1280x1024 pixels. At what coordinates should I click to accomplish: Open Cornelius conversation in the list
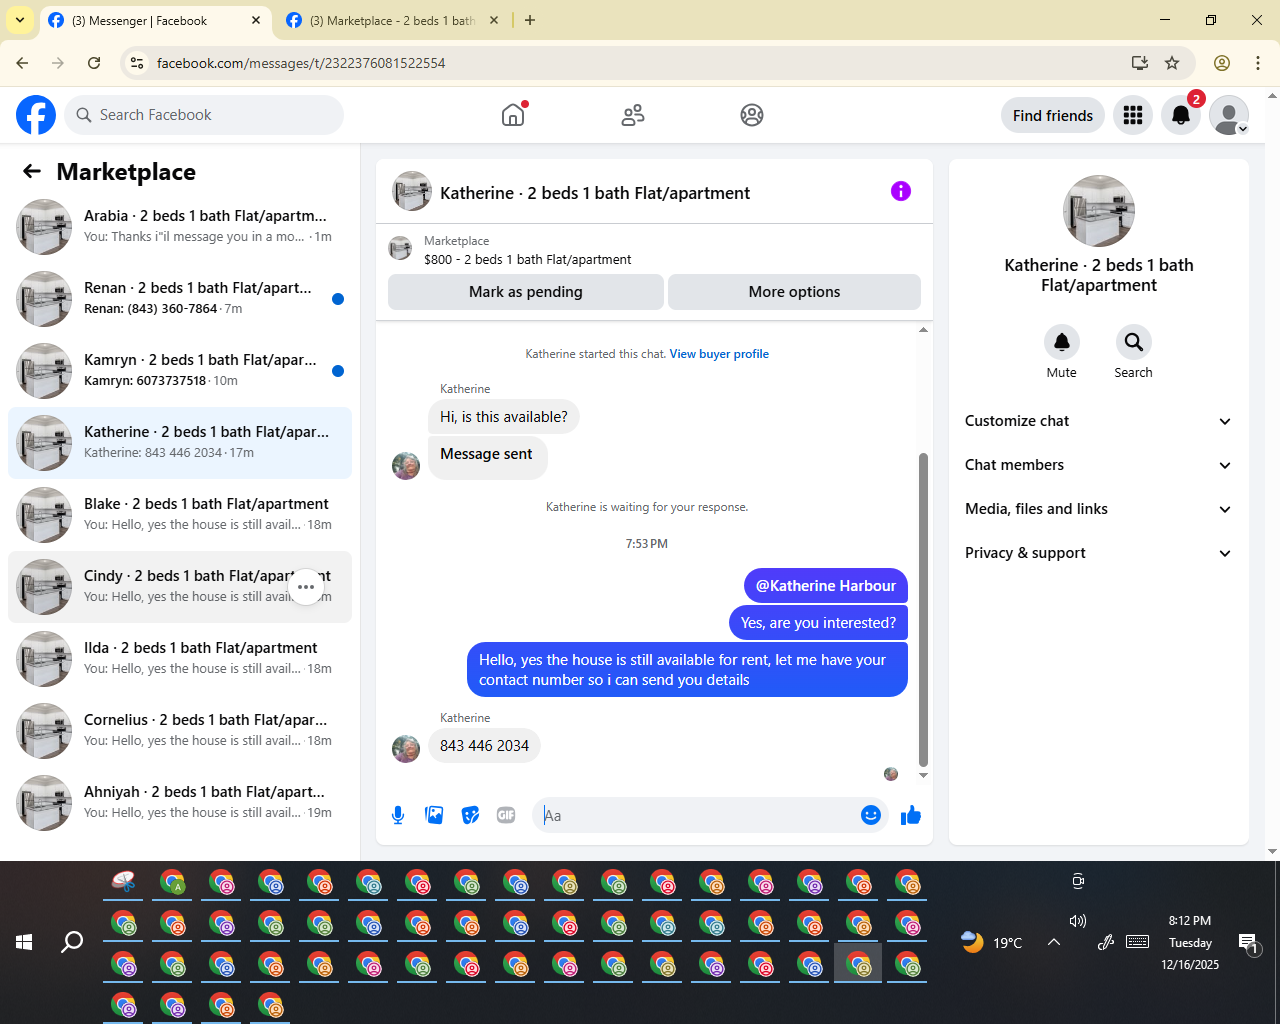180,731
